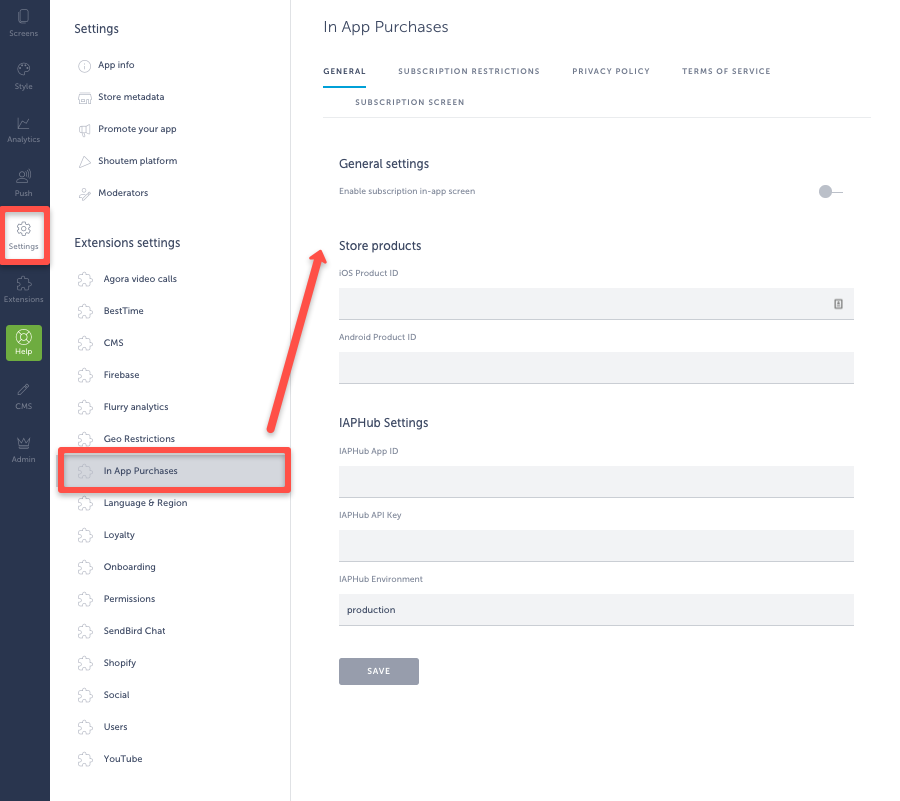The height and width of the screenshot is (801, 900).
Task: Click the green Help lifebuoy button
Action: 24,343
